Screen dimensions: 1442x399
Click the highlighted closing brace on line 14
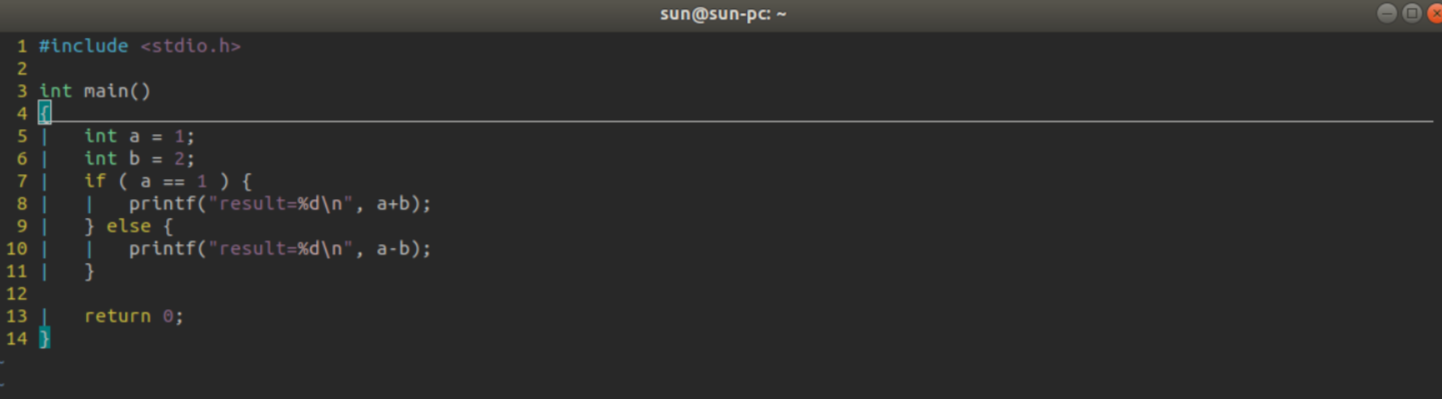[x=44, y=339]
